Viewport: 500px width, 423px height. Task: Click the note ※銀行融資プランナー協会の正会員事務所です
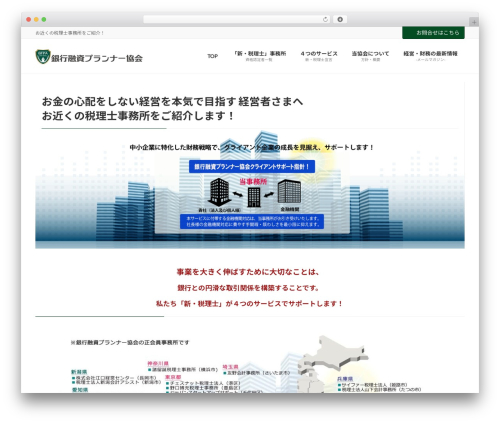(x=130, y=342)
